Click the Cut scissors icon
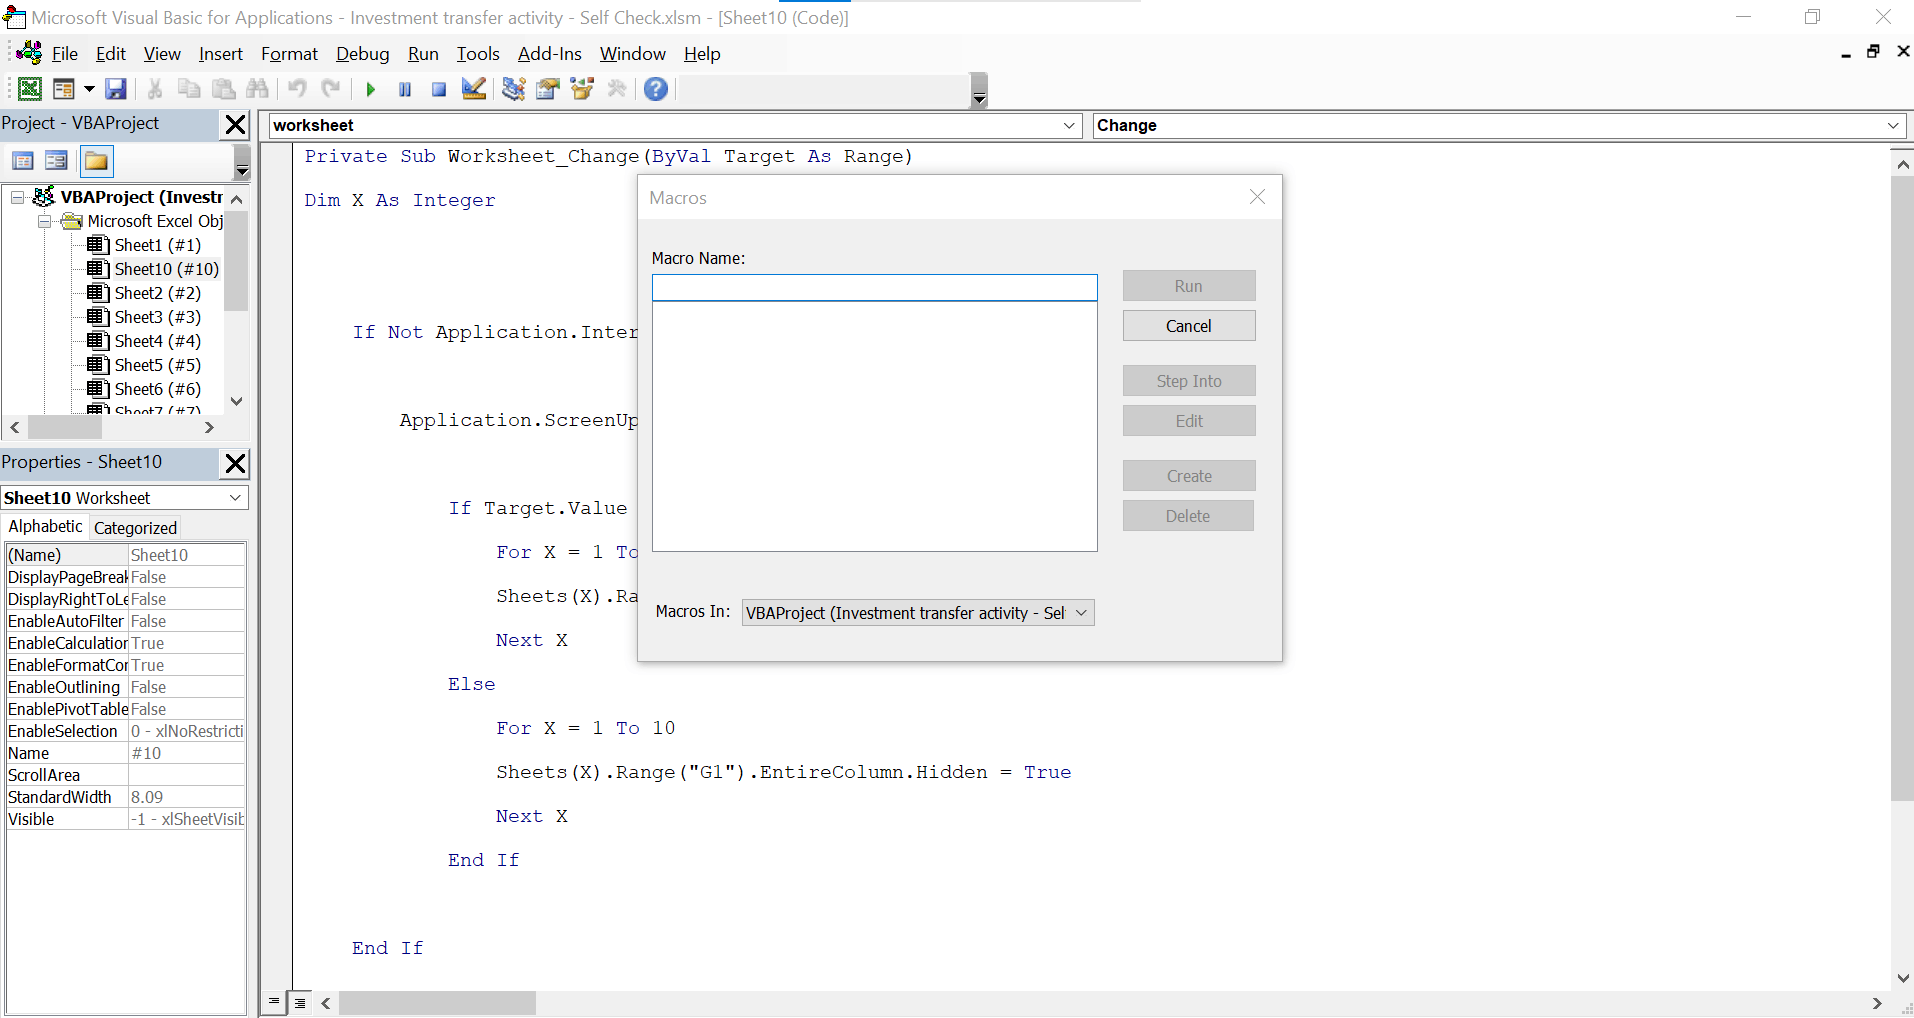 point(155,89)
